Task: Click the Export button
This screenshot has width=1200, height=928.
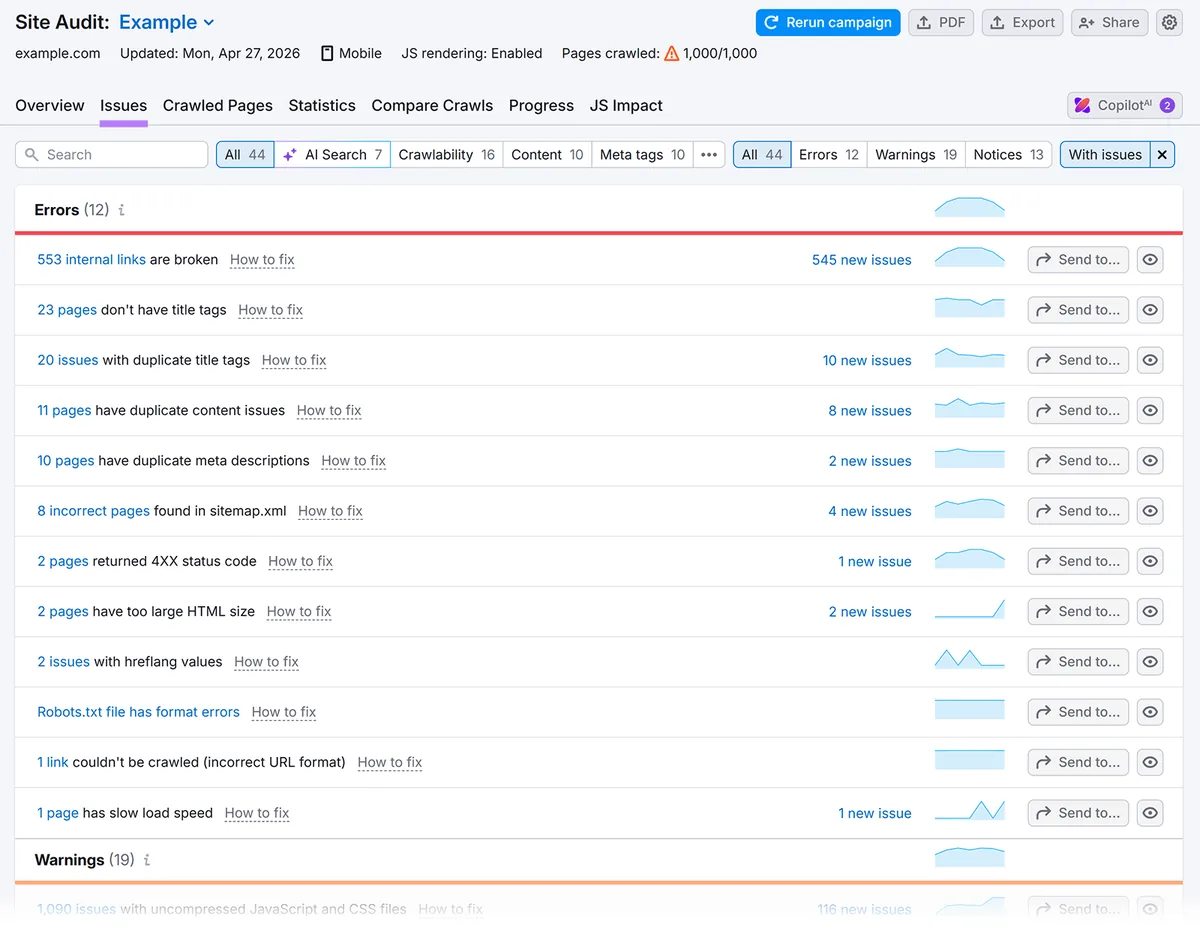Action: pos(1022,22)
